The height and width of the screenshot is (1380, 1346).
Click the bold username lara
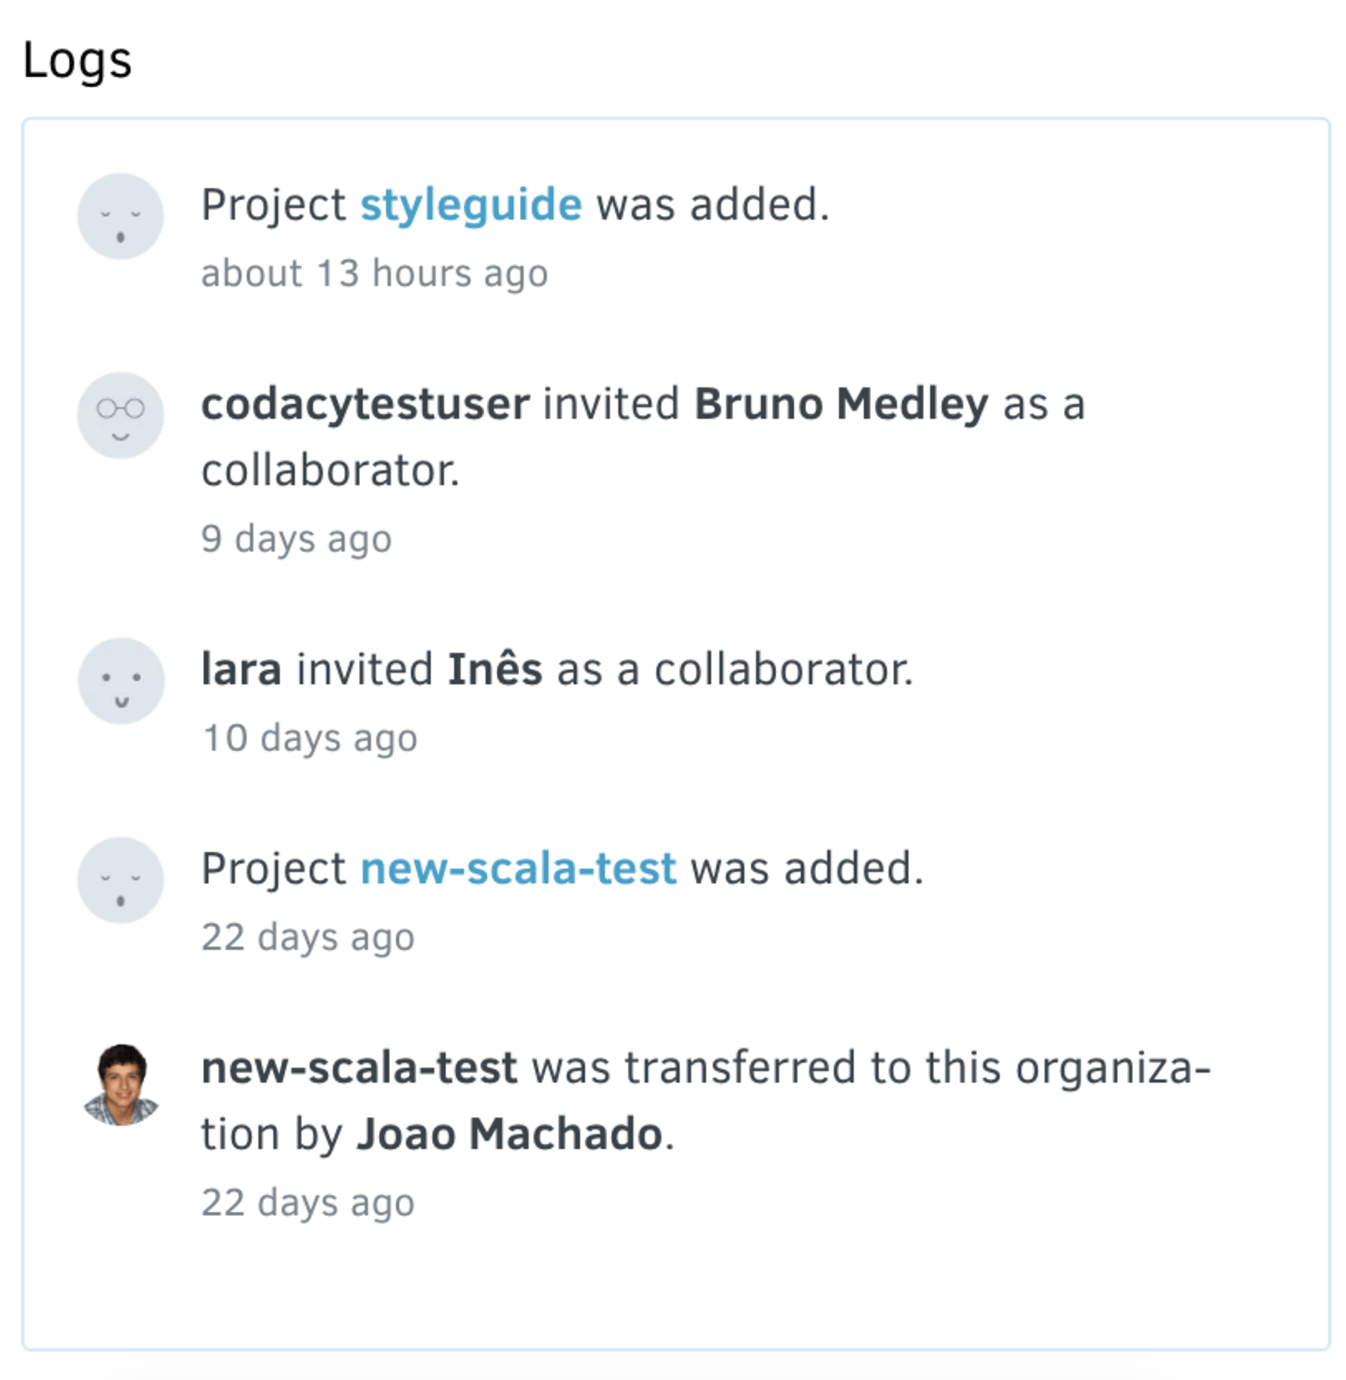click(x=241, y=669)
